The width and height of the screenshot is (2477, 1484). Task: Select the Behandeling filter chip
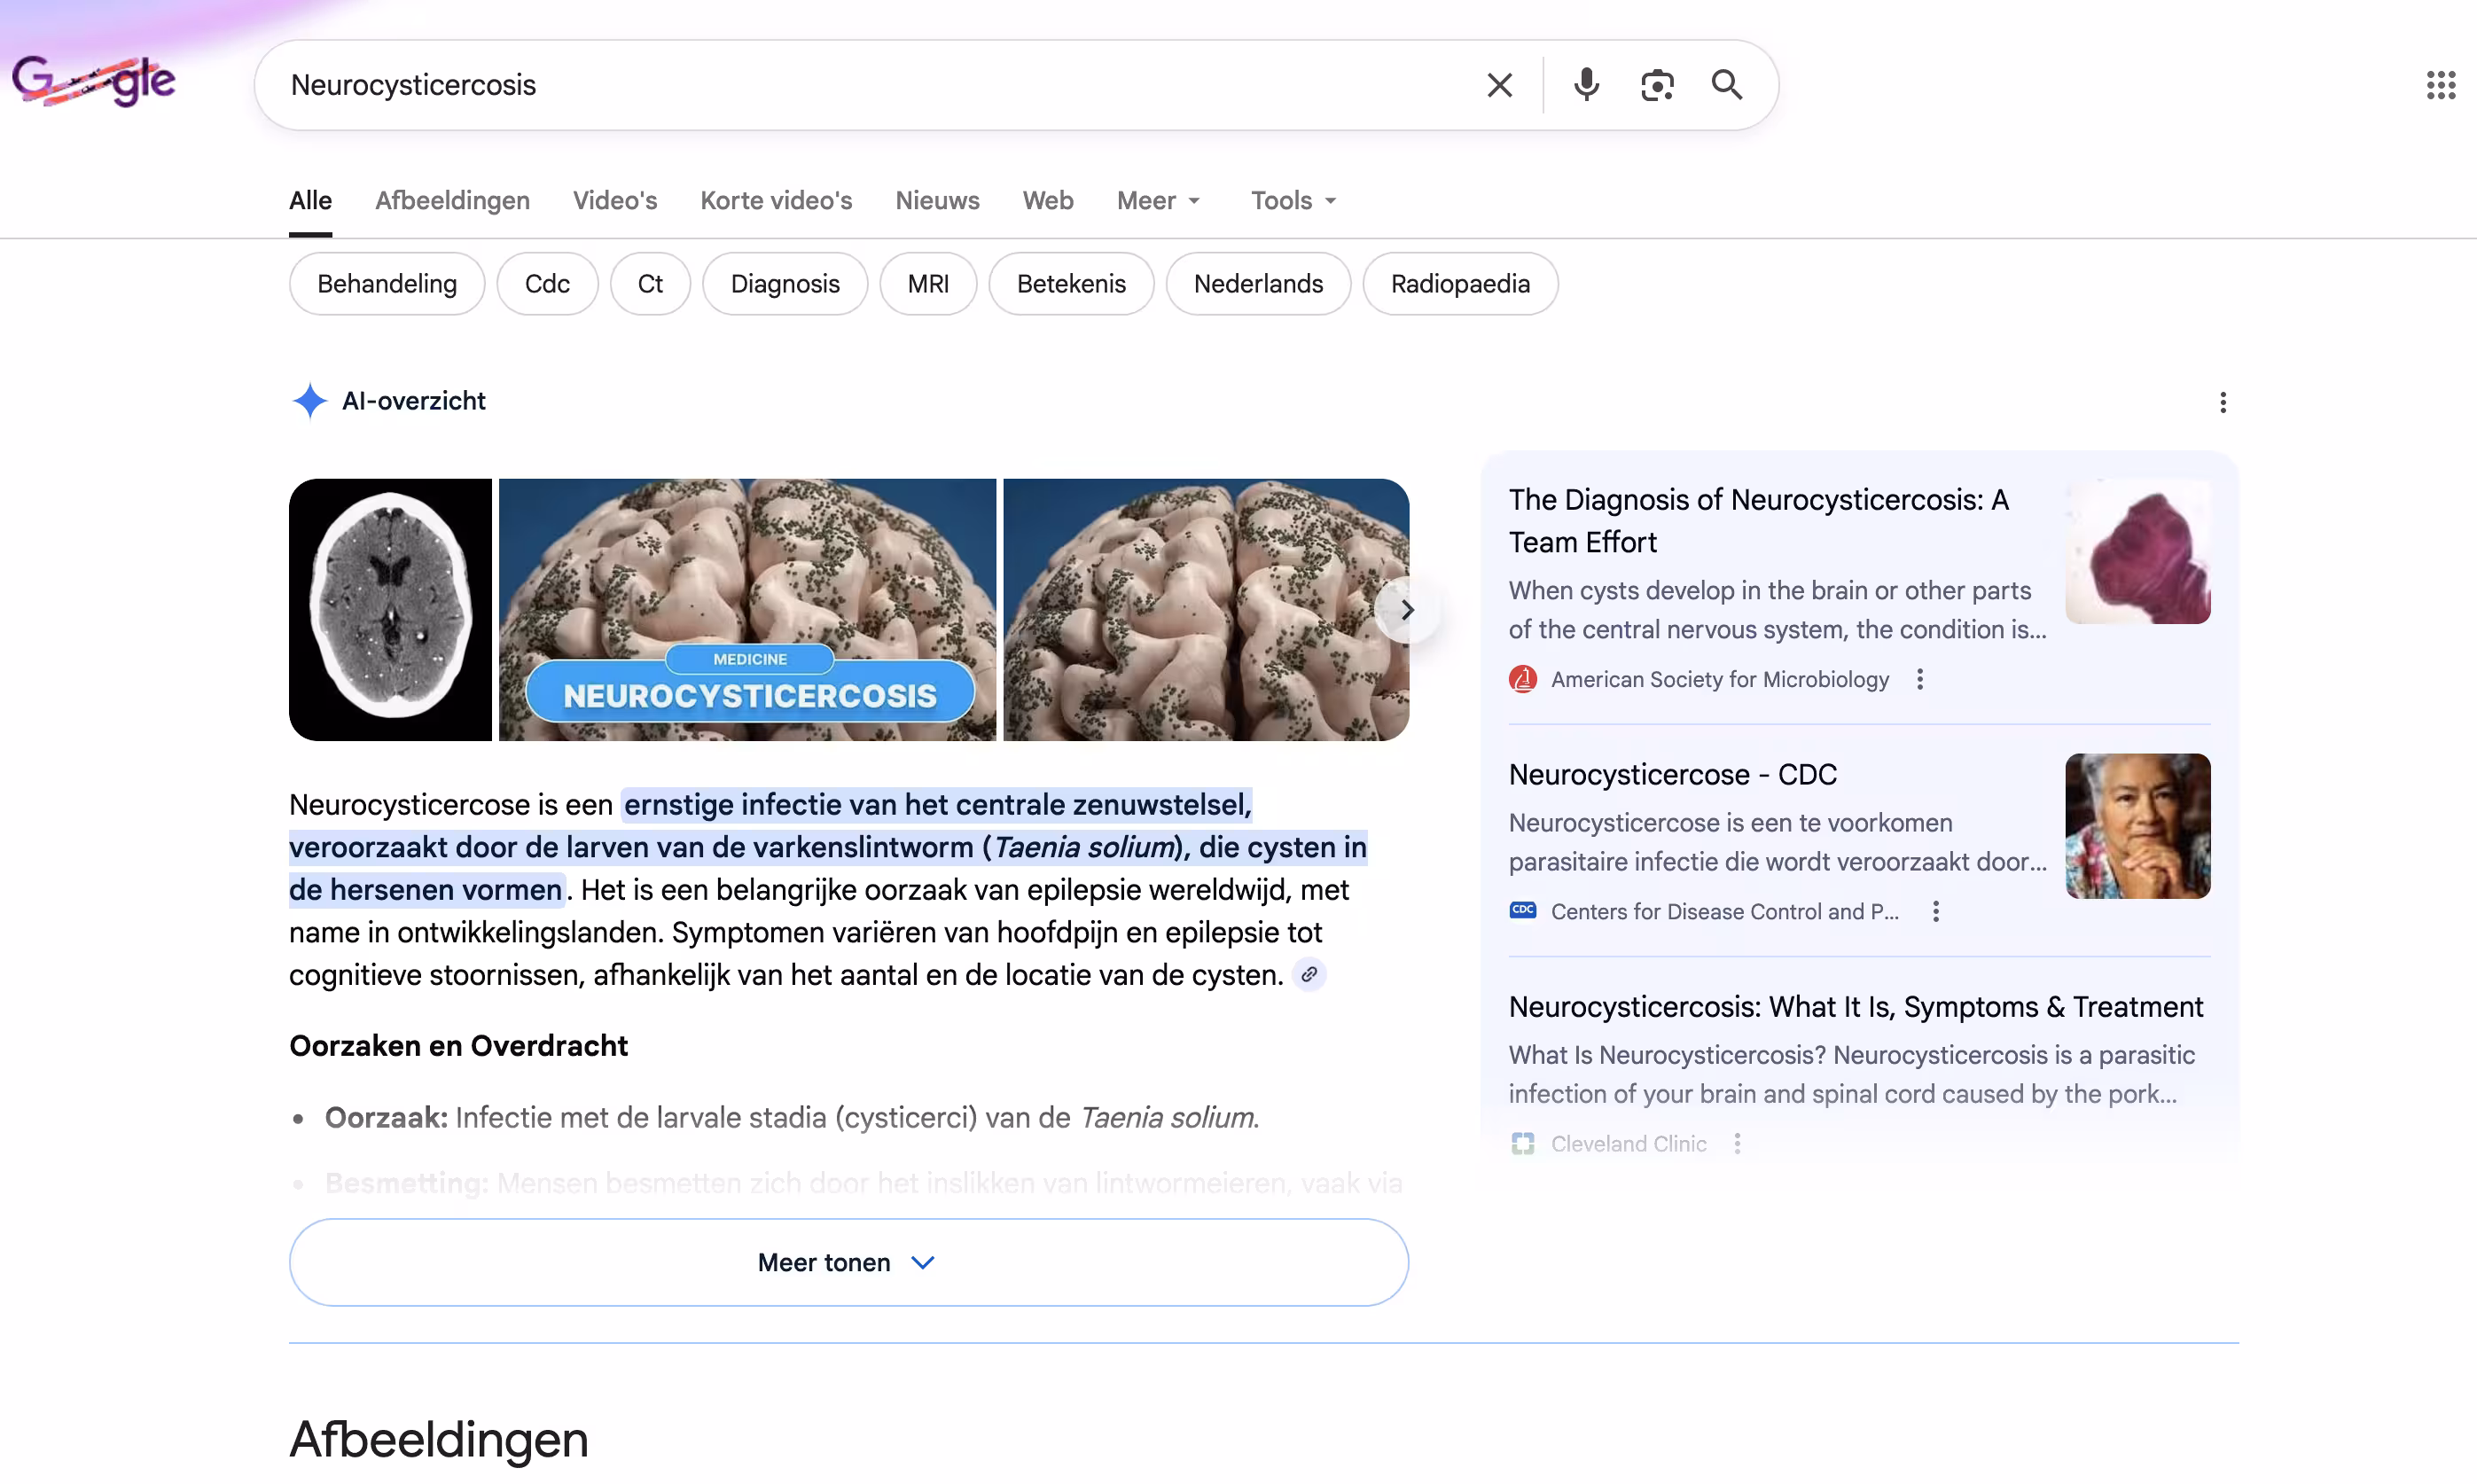(x=386, y=283)
